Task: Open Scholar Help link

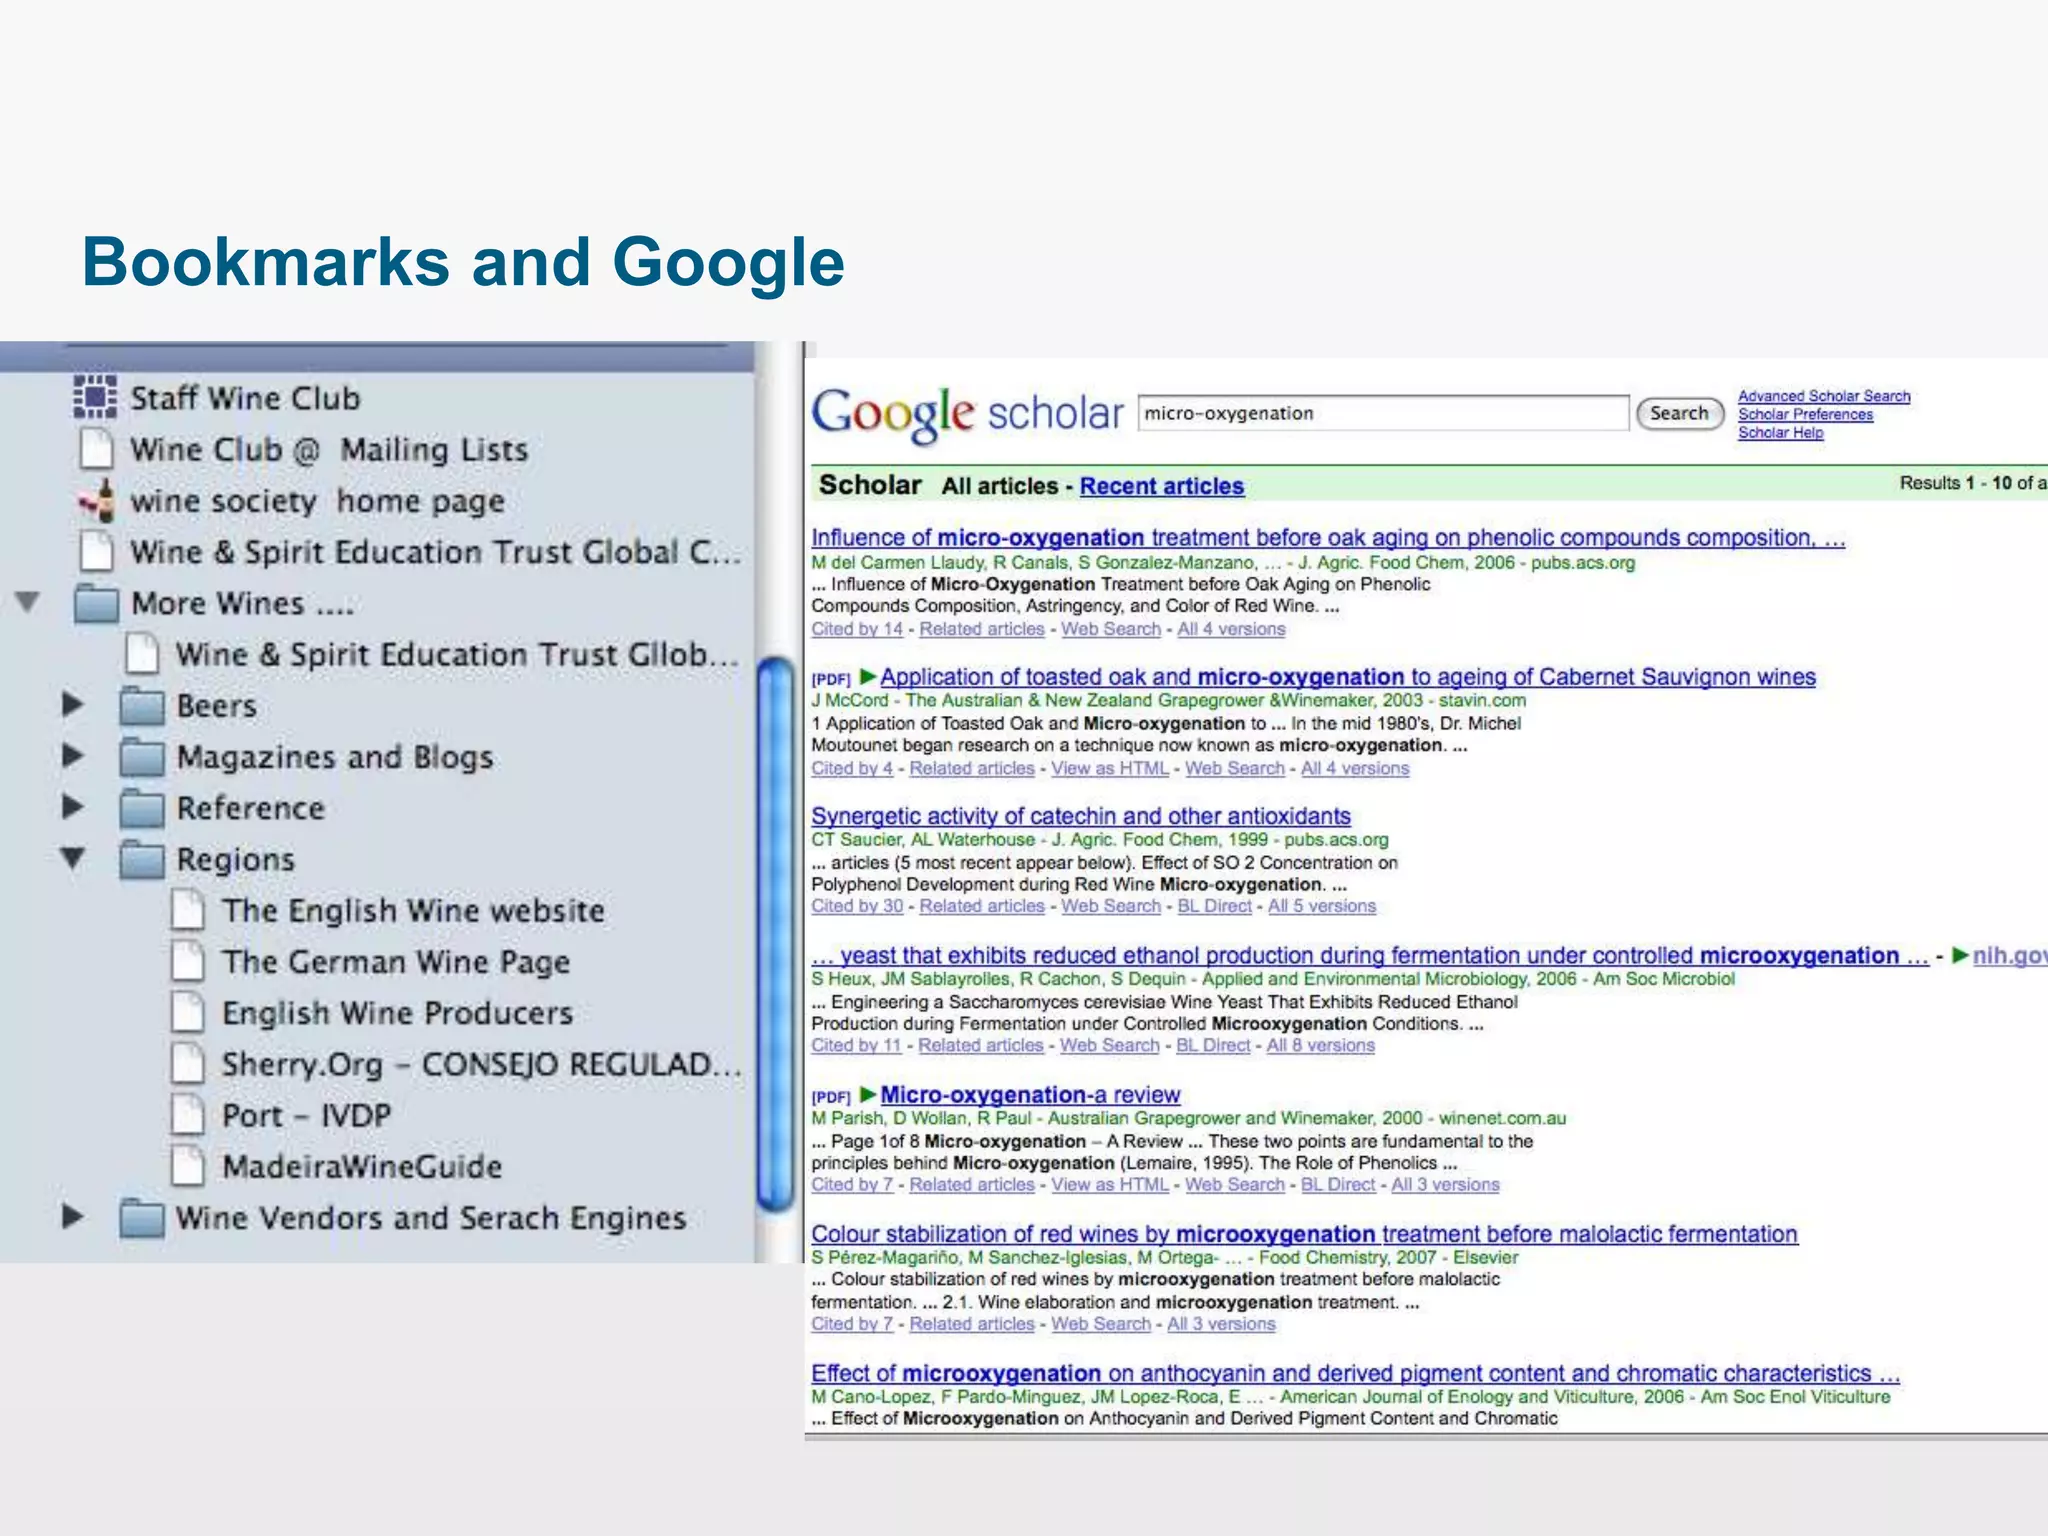Action: 1780,432
